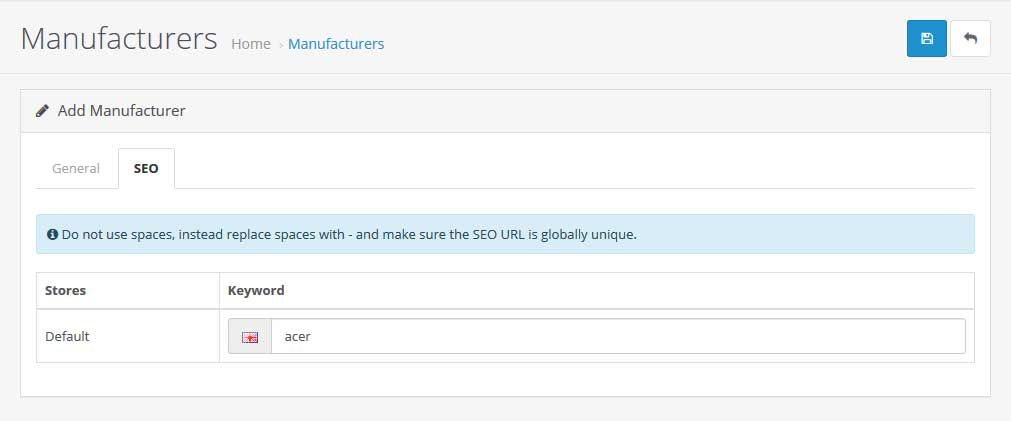Click the Add Manufacturer panel title

[121, 111]
